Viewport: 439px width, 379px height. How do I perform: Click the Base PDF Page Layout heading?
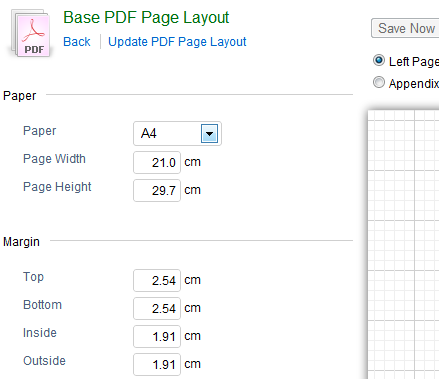coord(146,18)
